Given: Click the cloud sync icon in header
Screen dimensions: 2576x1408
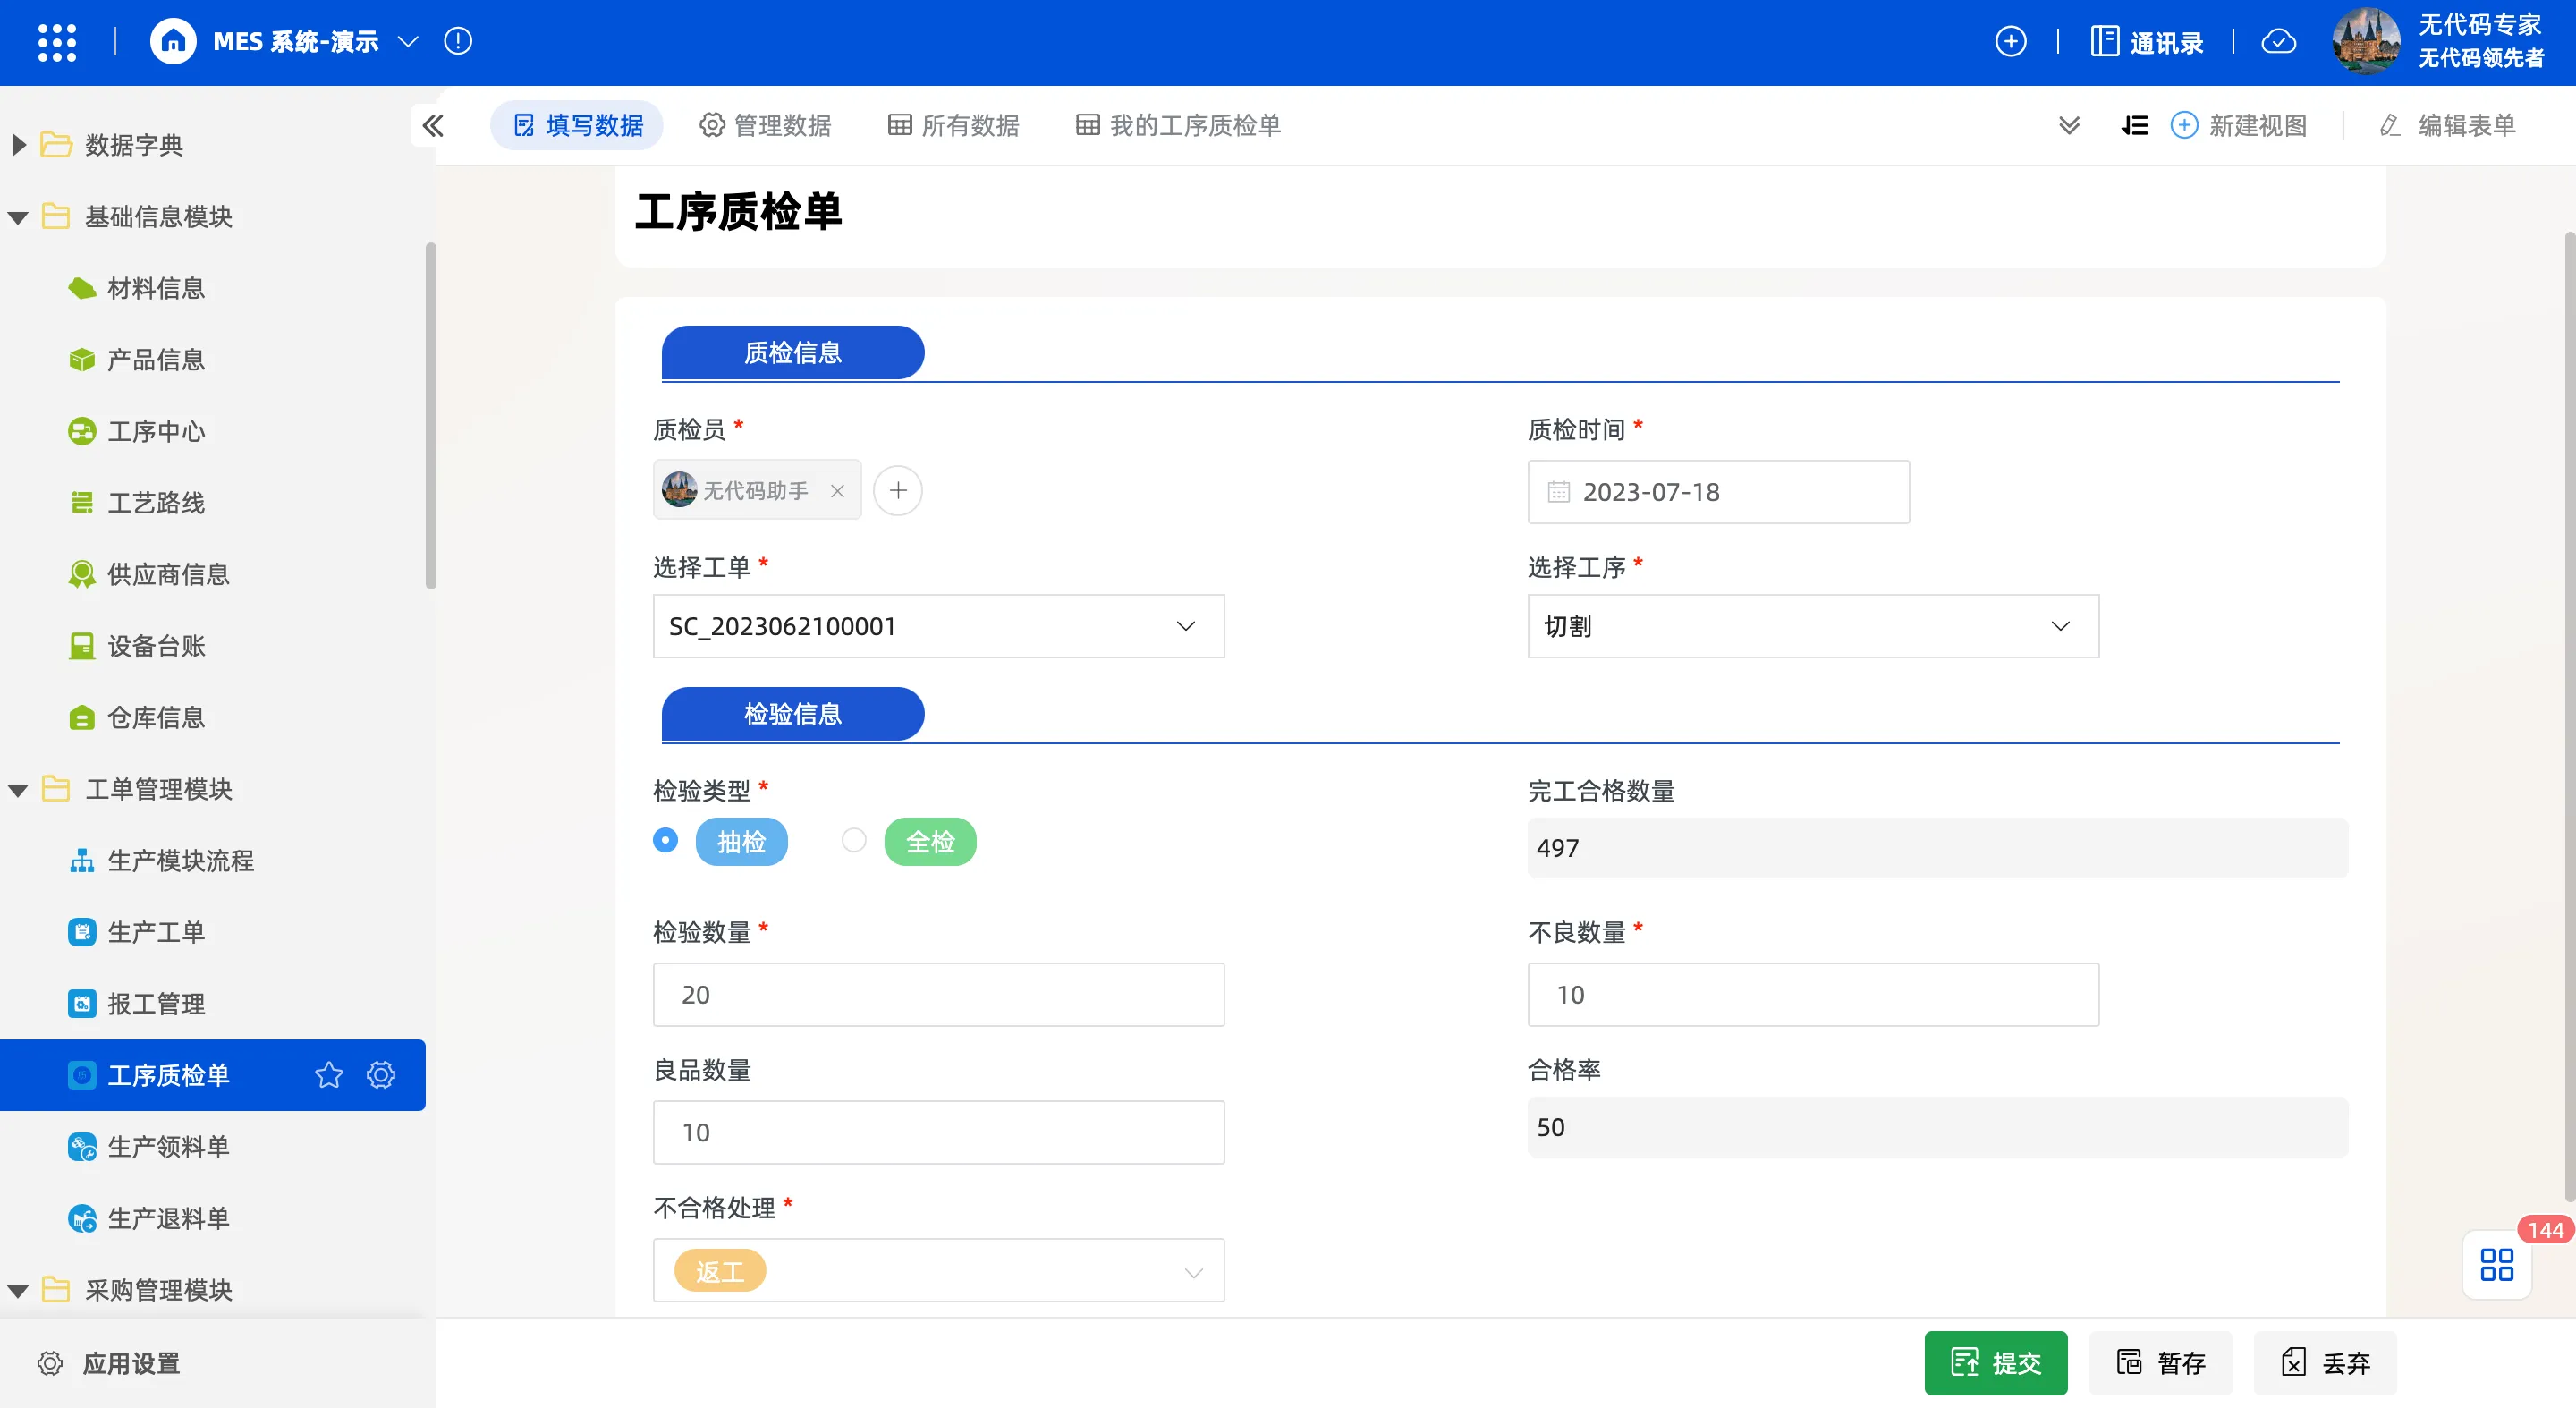Looking at the screenshot, I should coord(2279,42).
